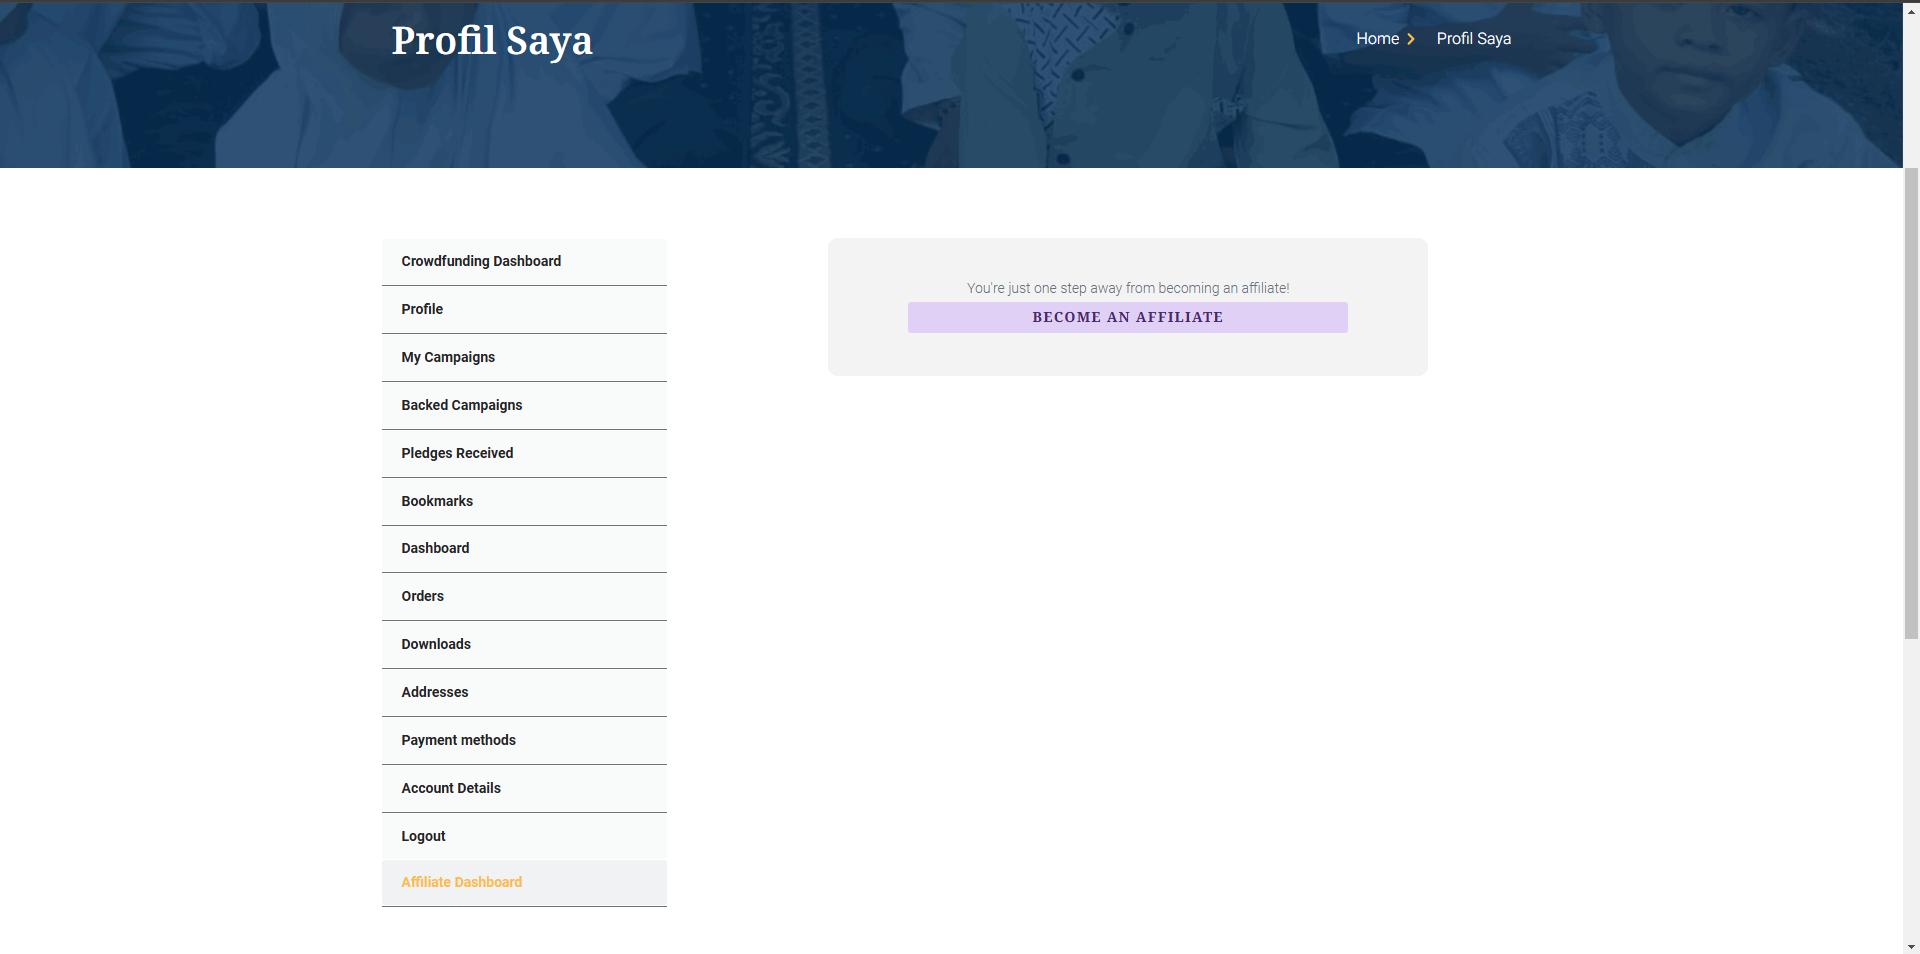Select the Dashboard sidebar item
Image resolution: width=1920 pixels, height=954 pixels.
pos(524,548)
